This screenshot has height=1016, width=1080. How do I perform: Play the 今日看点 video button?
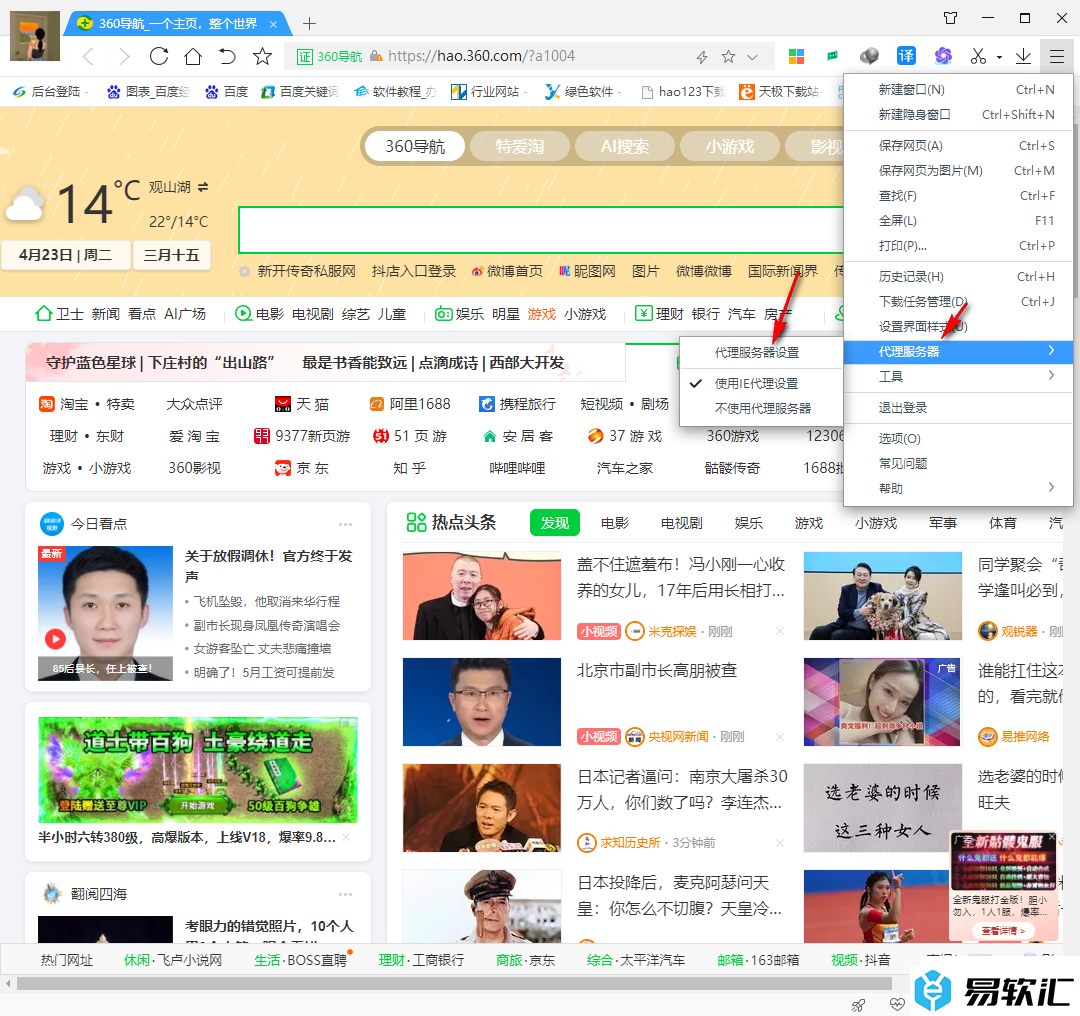coord(55,639)
